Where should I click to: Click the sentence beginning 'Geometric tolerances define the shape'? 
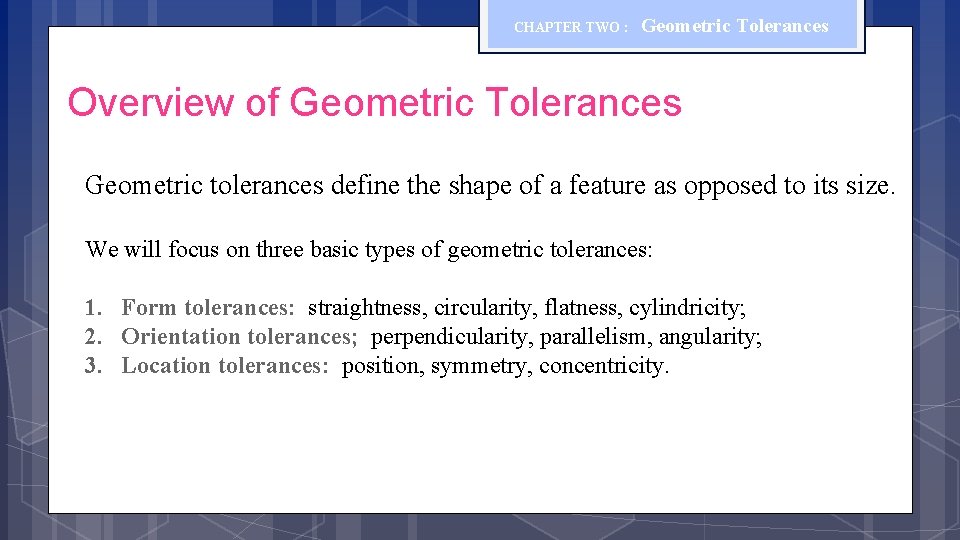490,186
